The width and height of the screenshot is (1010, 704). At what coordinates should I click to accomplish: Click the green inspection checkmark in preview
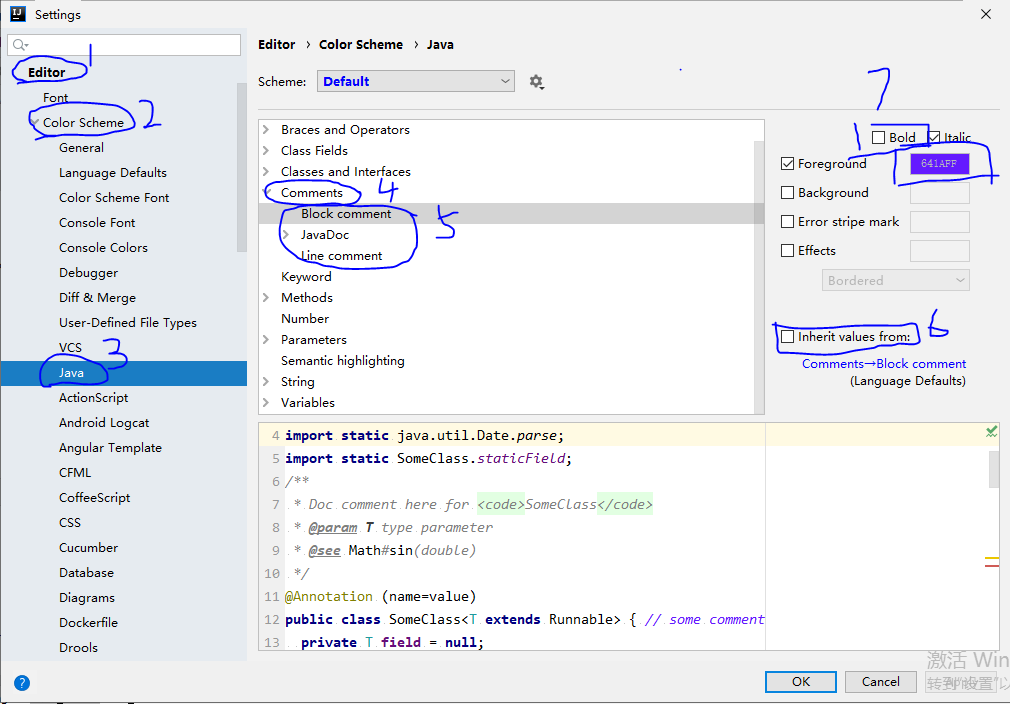[x=991, y=432]
